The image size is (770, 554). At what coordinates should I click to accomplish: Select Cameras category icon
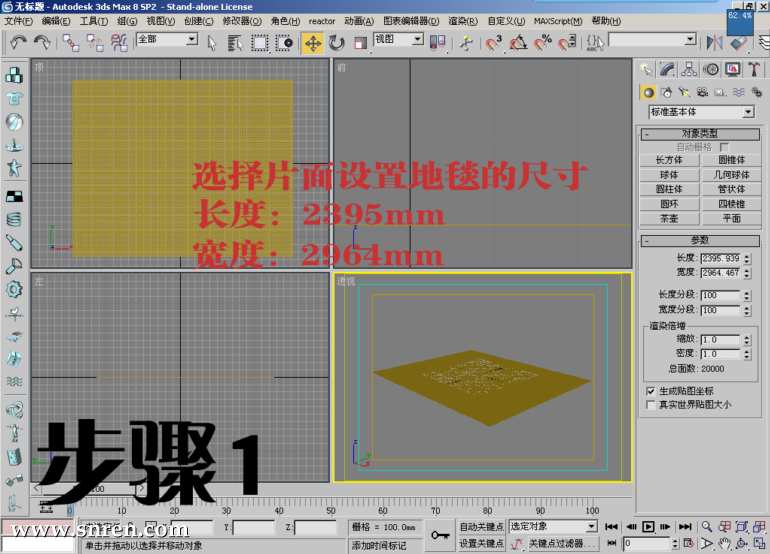pyautogui.click(x=703, y=92)
